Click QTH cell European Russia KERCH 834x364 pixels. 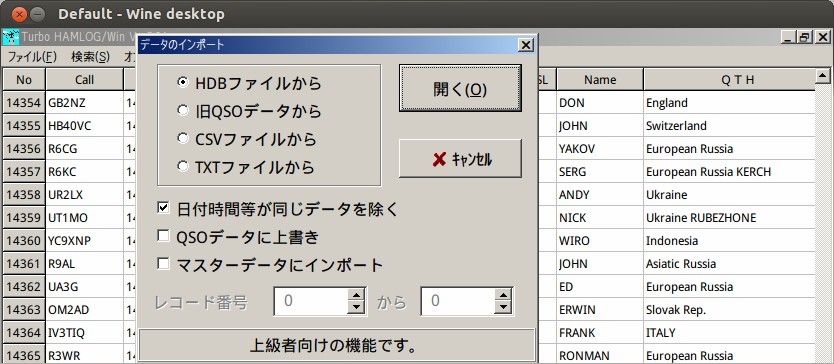729,172
